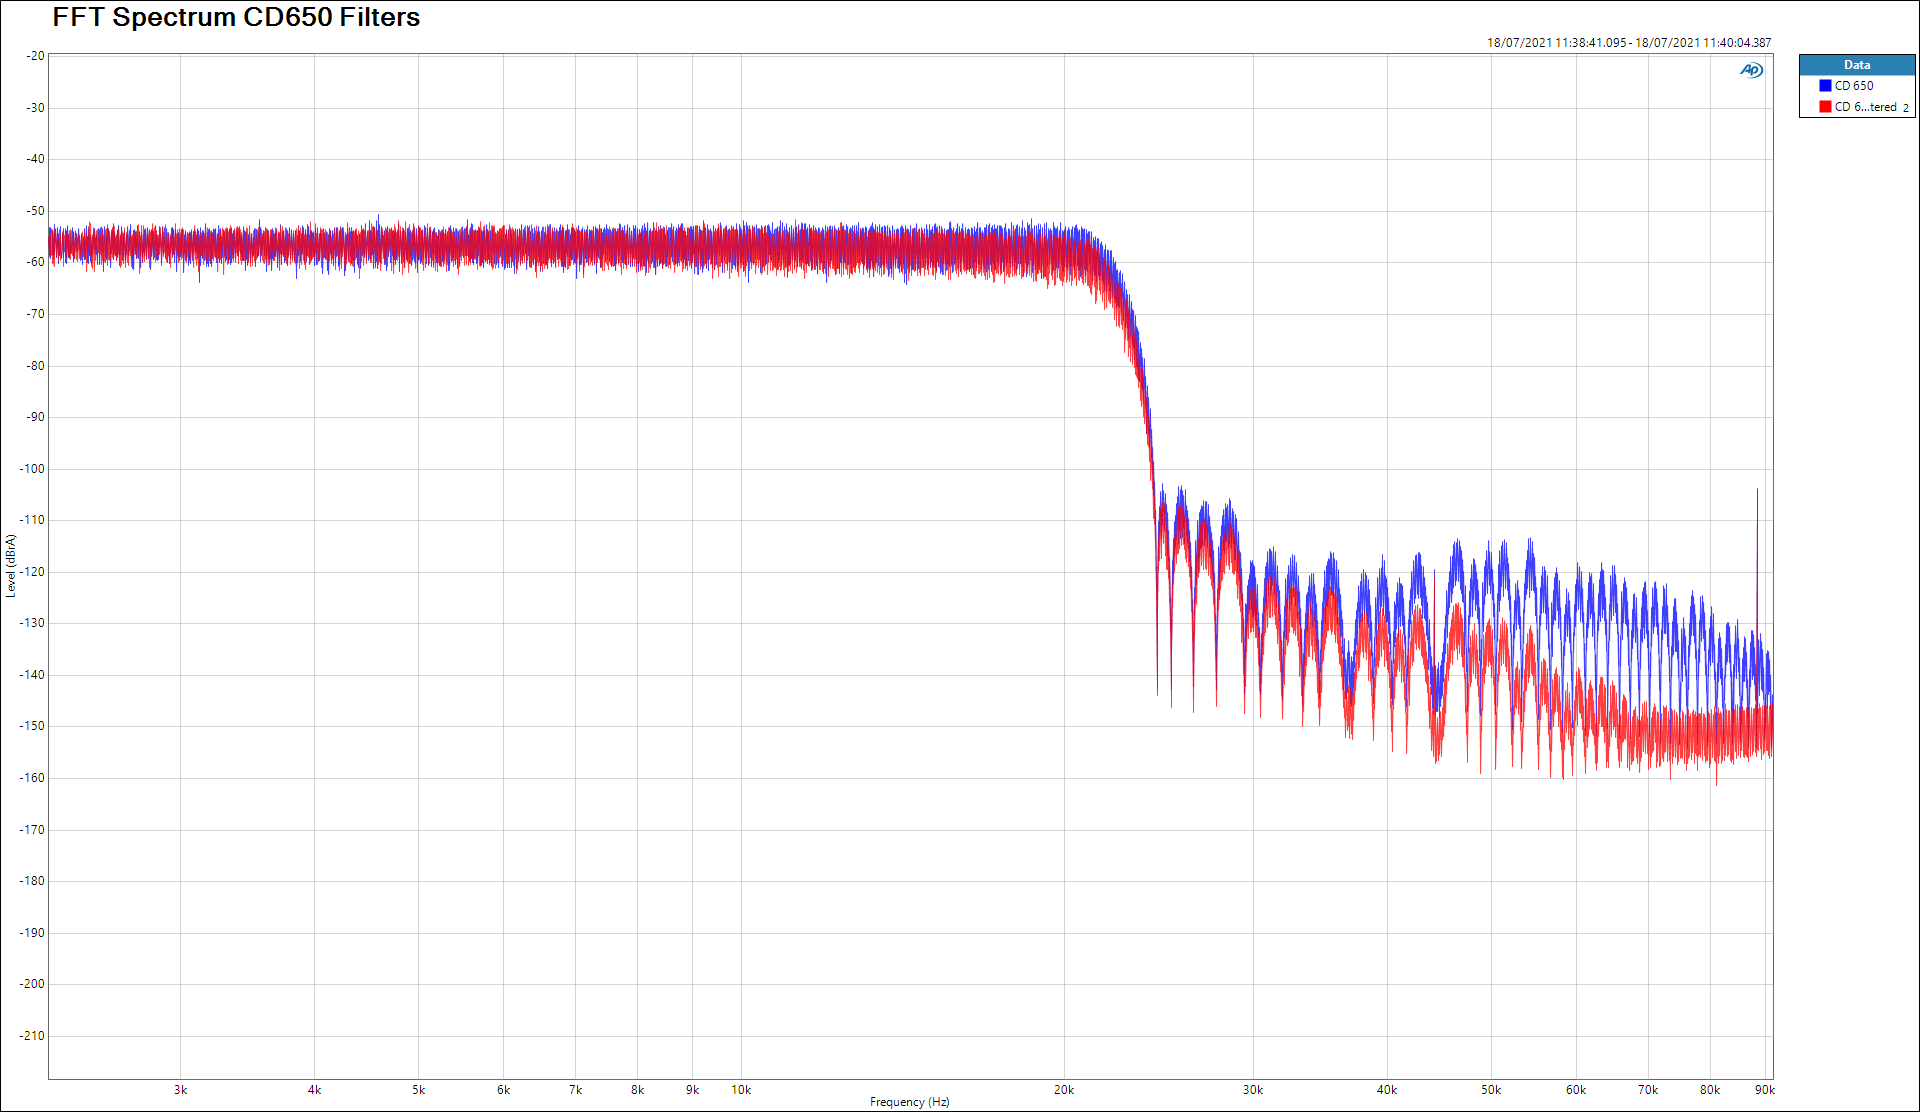Click the Frequency (Hz) axis label
Viewport: 1920px width, 1112px height.
(x=909, y=1102)
